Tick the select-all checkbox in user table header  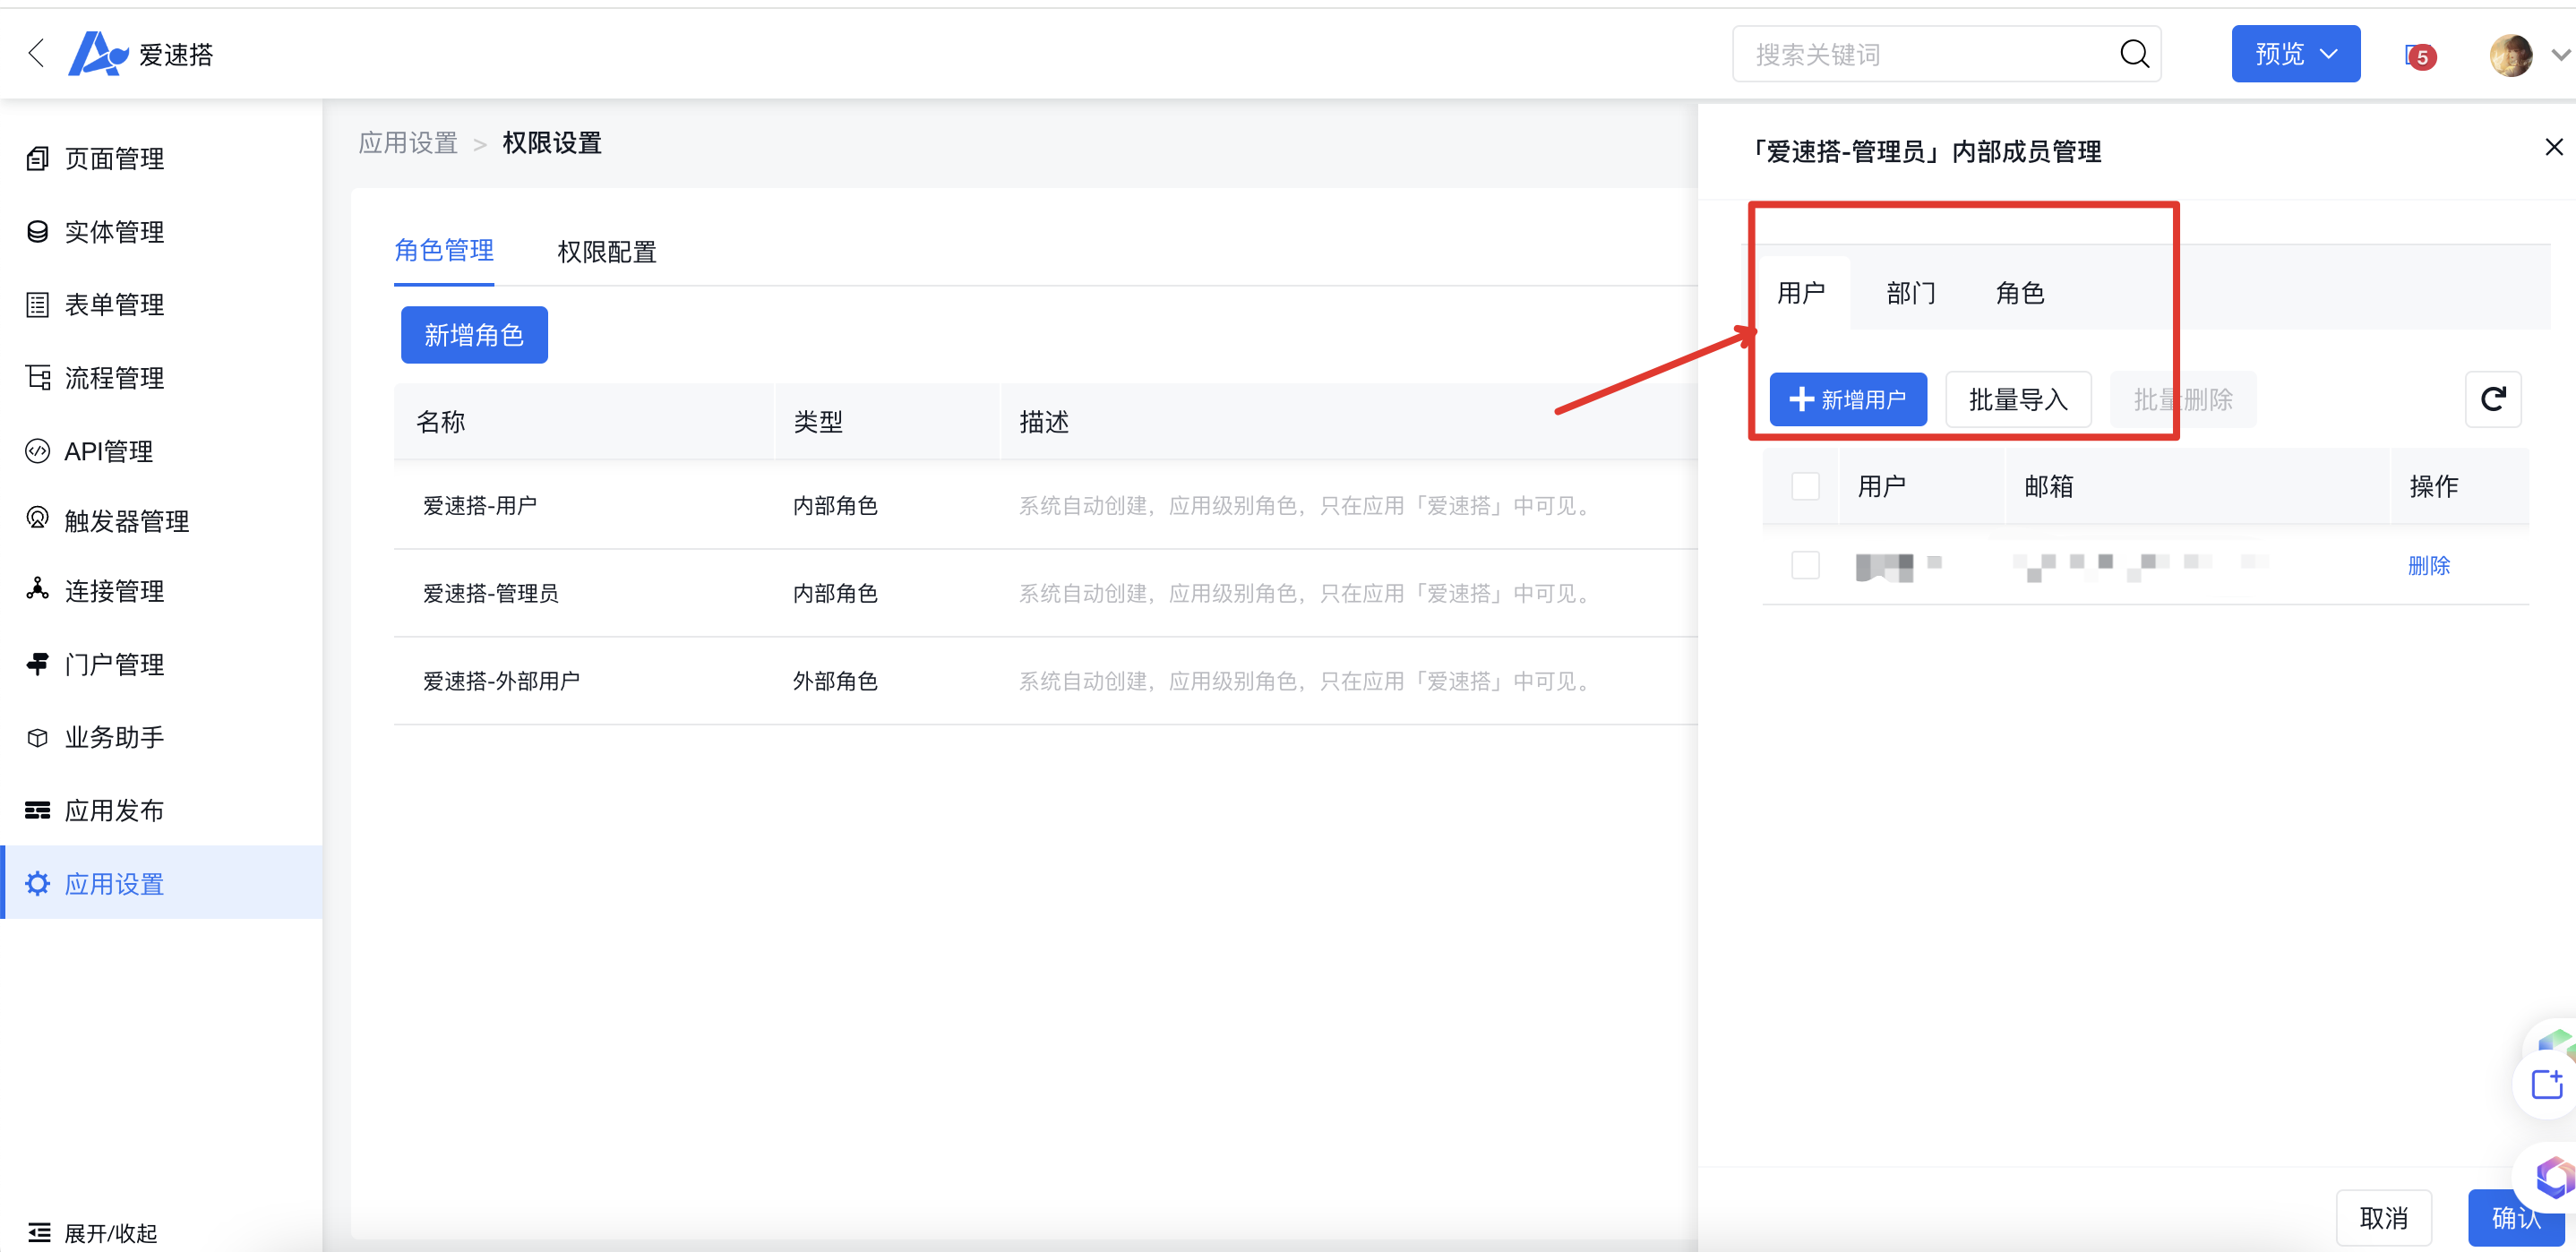[x=1805, y=487]
